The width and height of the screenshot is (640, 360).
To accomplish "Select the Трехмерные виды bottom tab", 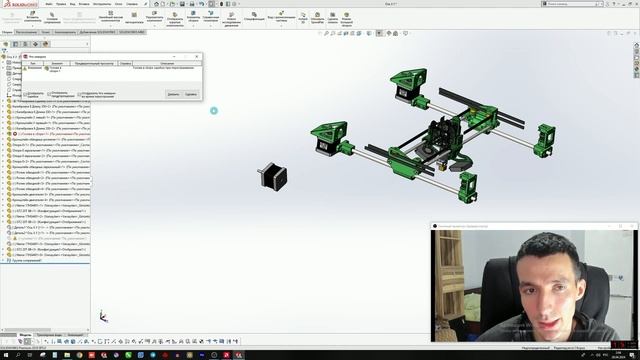I will pos(49,335).
